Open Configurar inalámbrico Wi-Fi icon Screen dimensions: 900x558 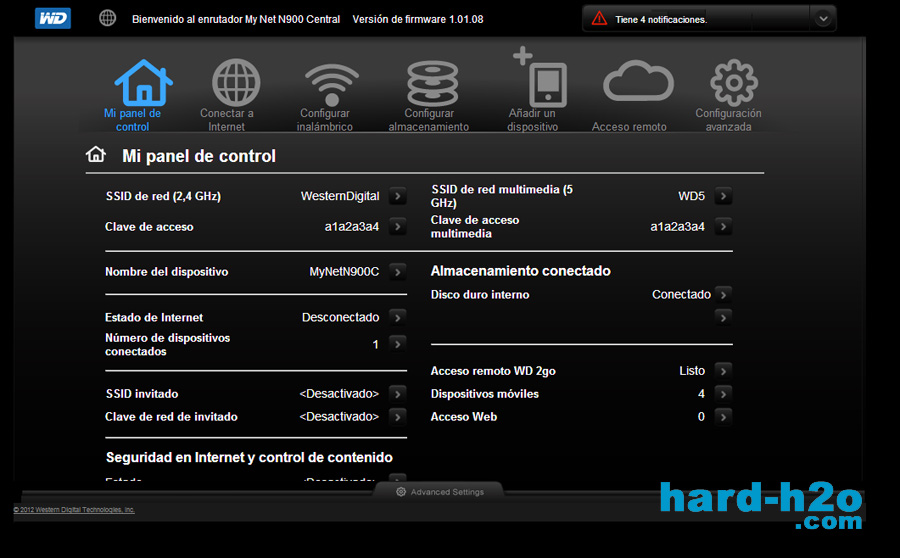point(332,84)
